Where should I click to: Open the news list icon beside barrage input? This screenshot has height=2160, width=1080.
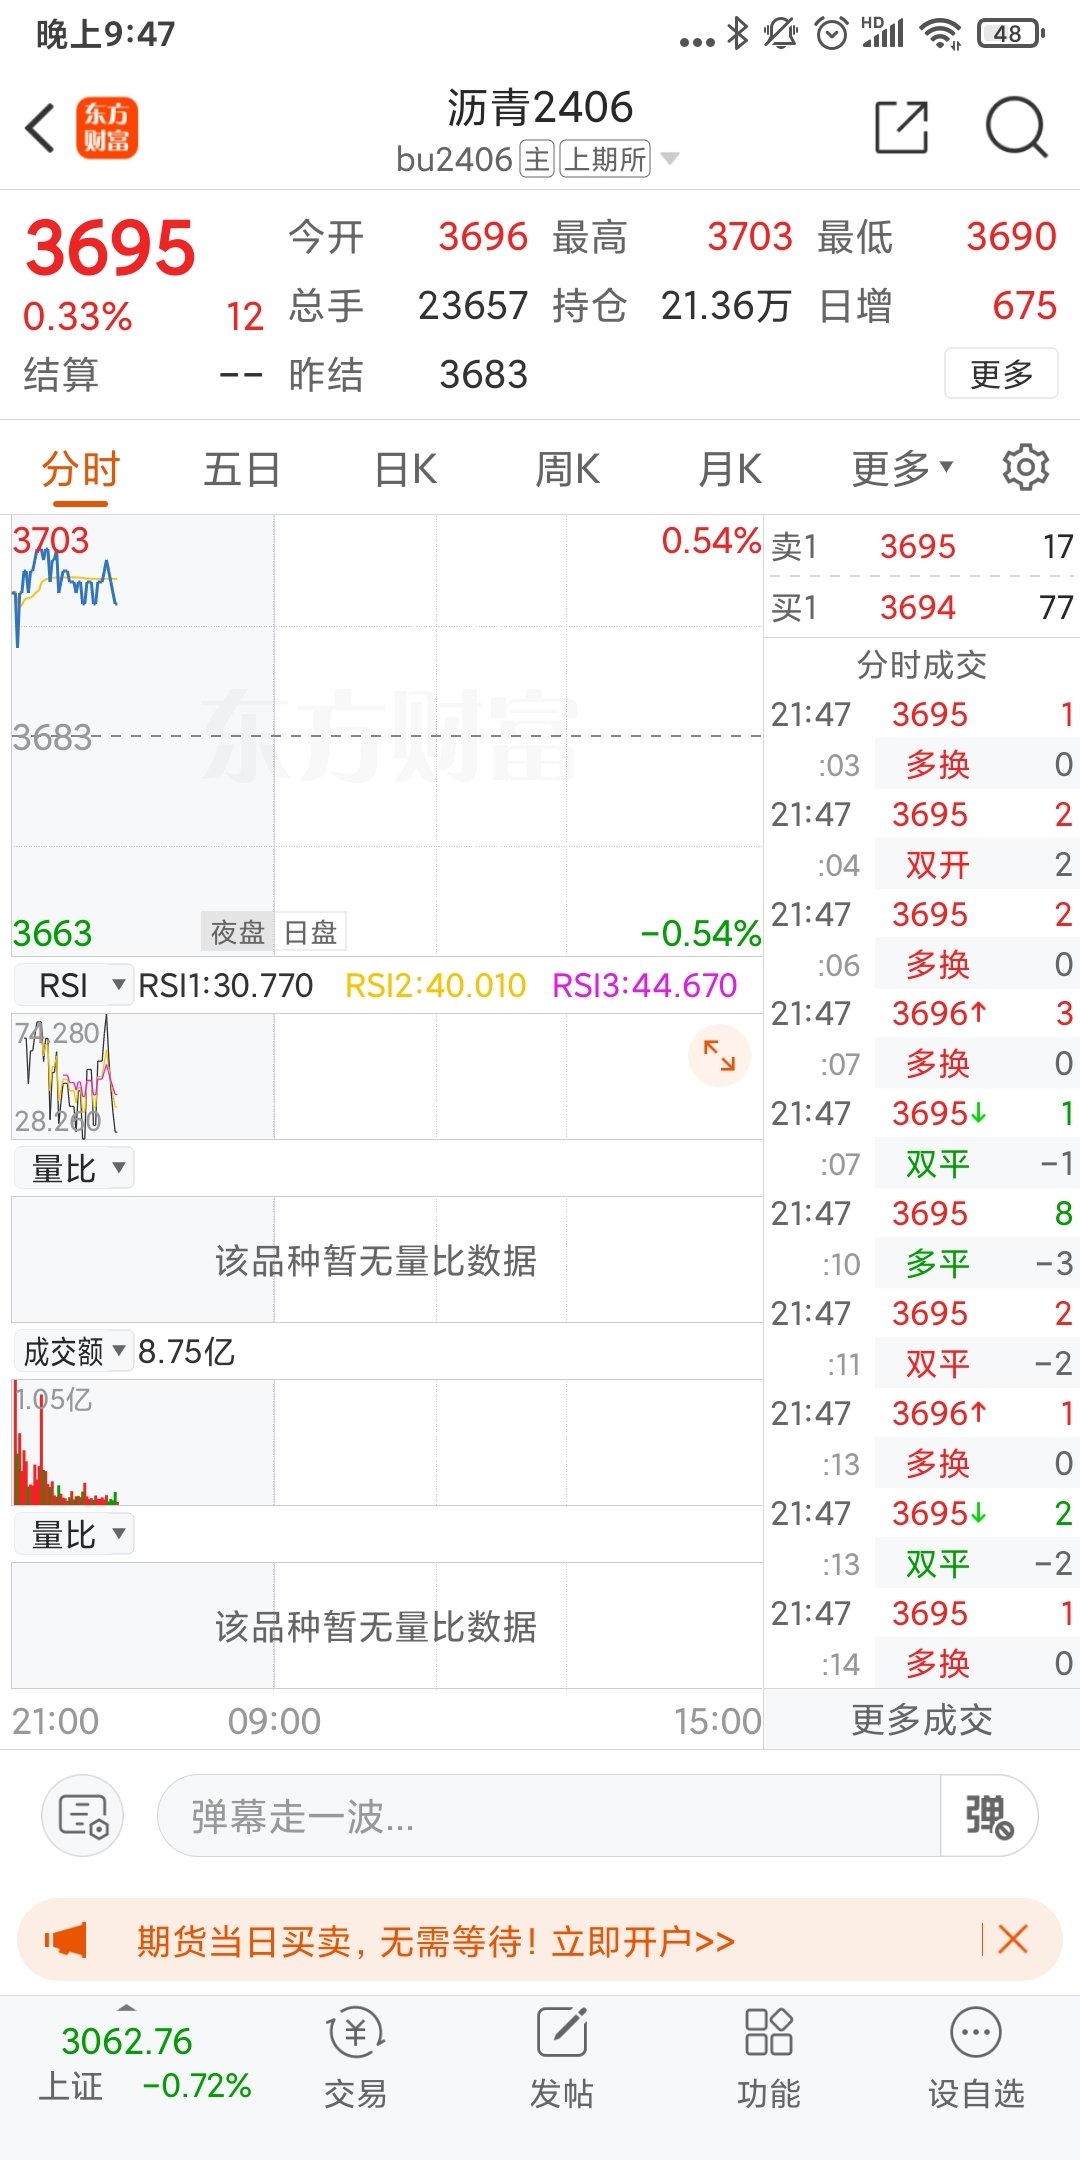tap(83, 1815)
